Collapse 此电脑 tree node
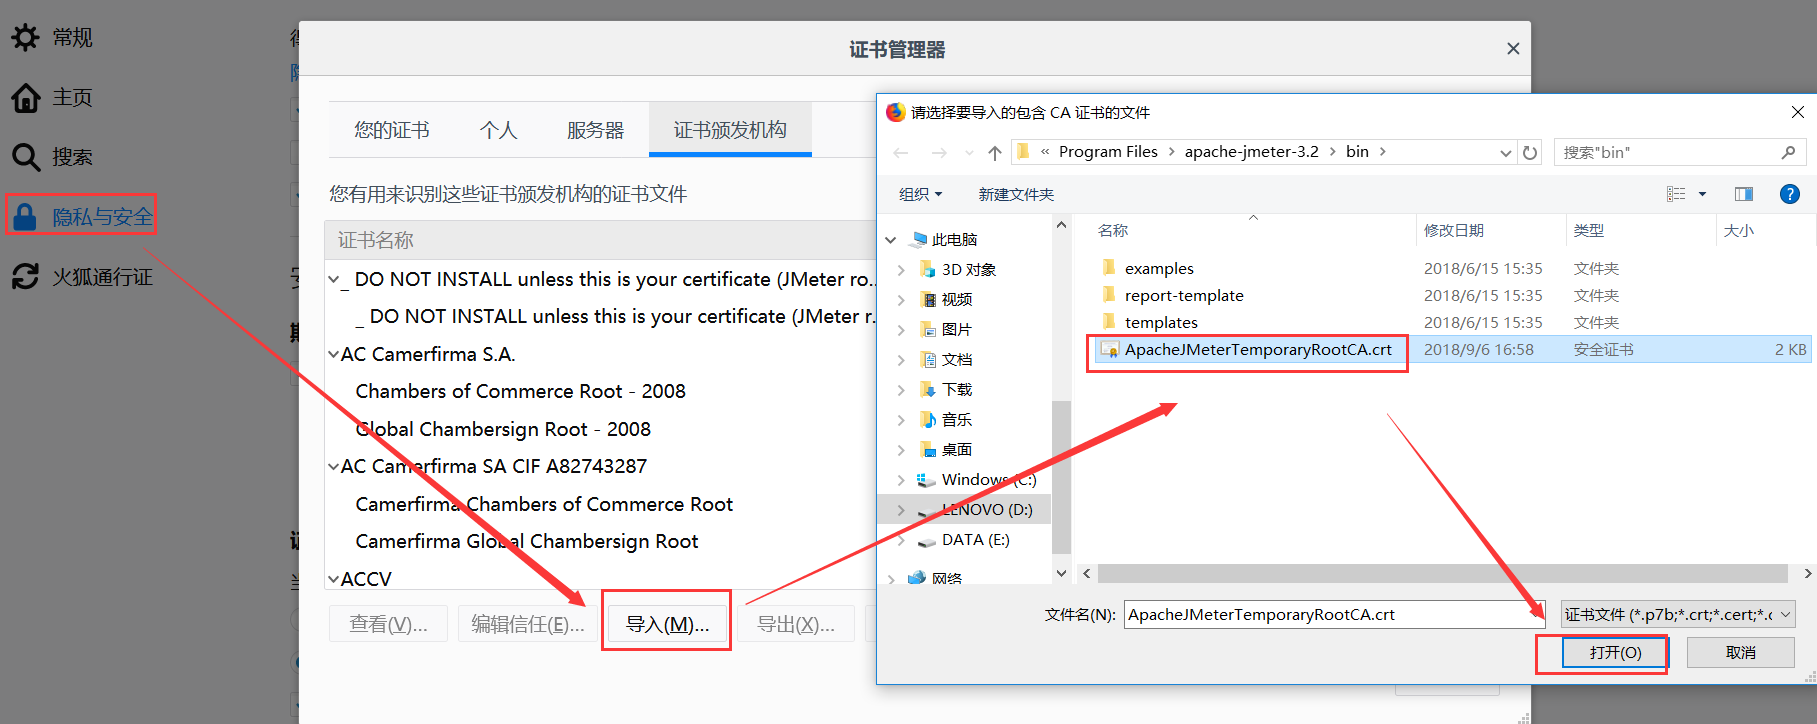This screenshot has width=1817, height=724. 891,240
